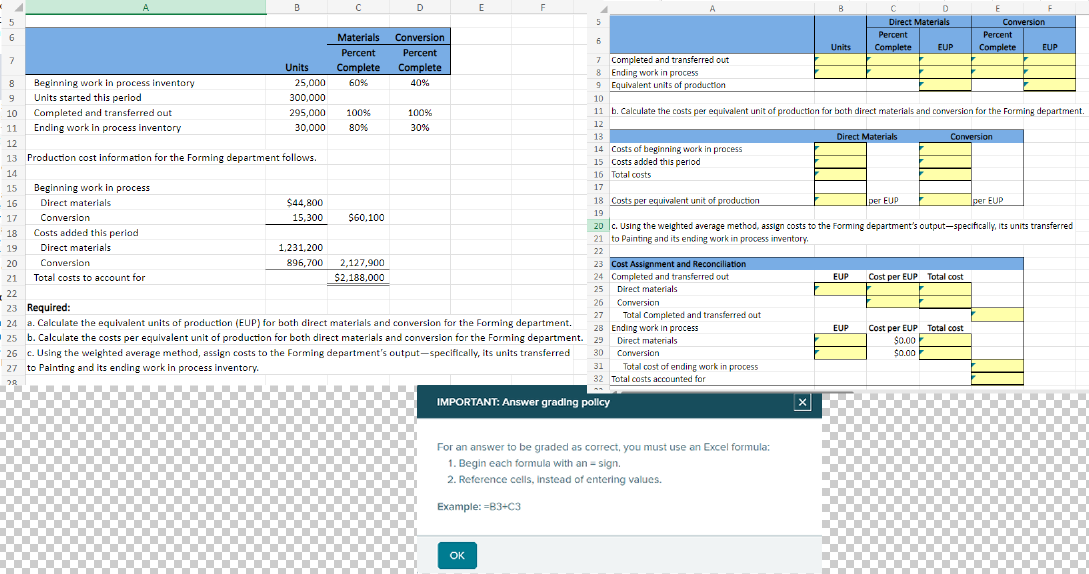The height and width of the screenshot is (574, 1089).
Task: Click the 80% ending materials percent cell
Action: [358, 128]
